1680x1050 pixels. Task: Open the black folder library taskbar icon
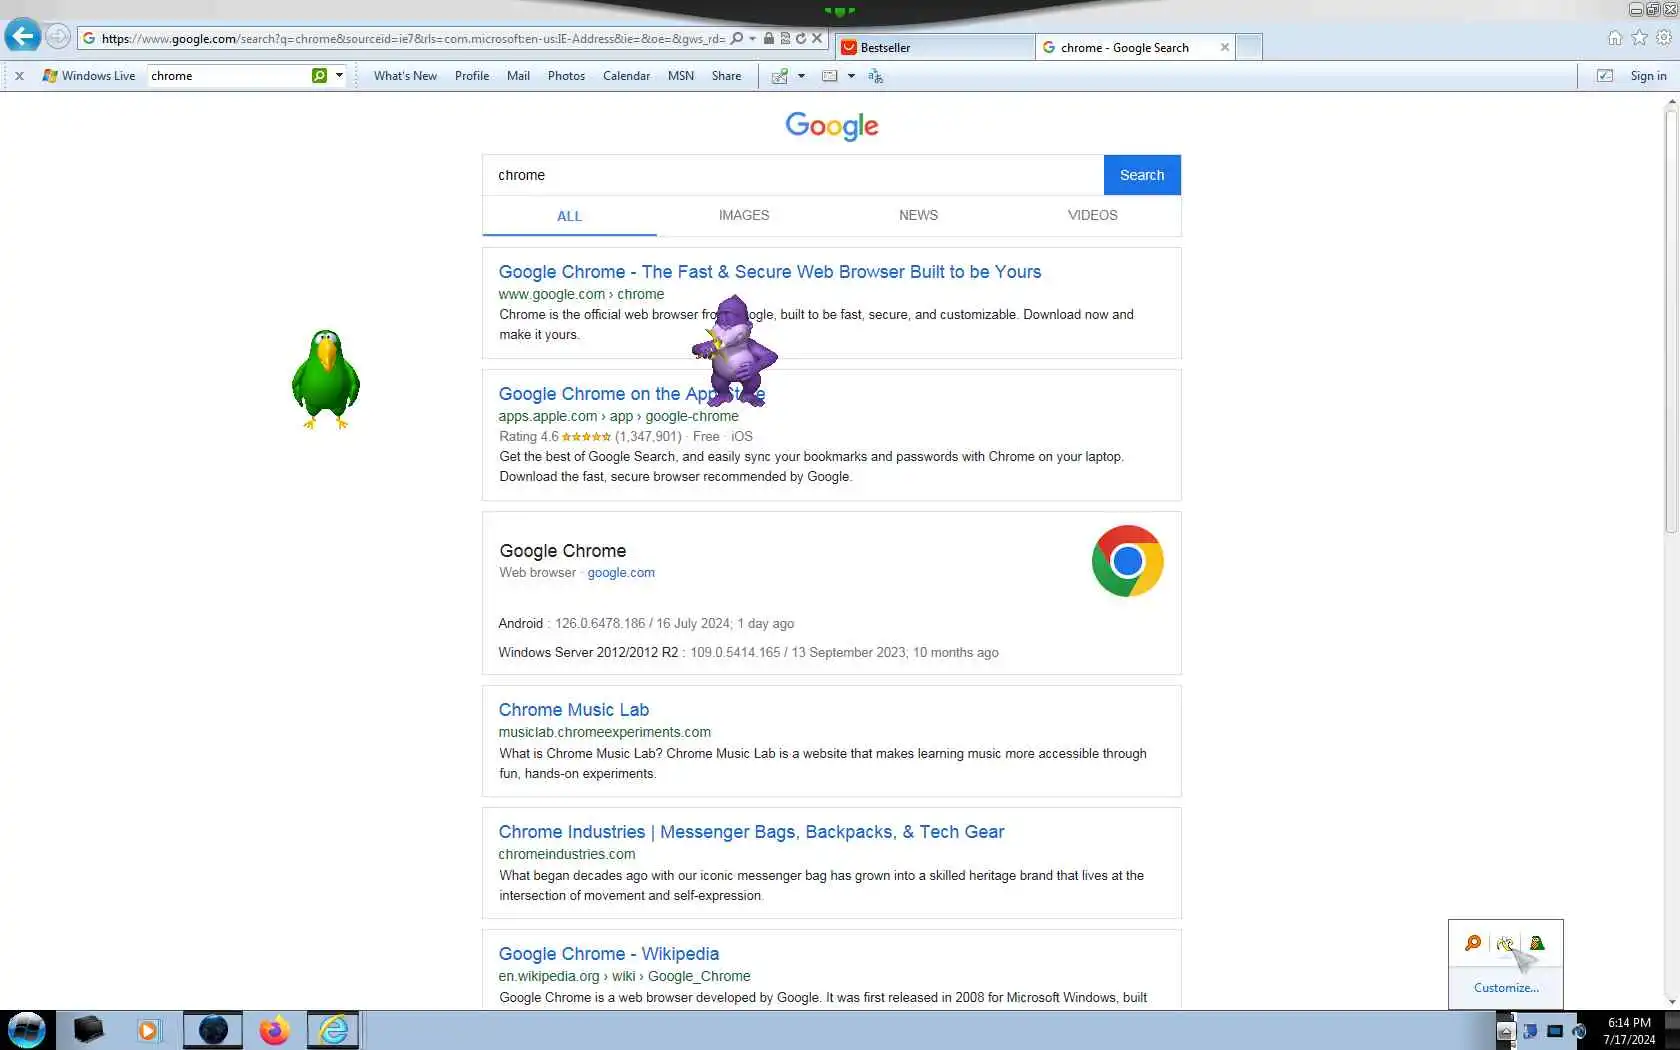[88, 1030]
